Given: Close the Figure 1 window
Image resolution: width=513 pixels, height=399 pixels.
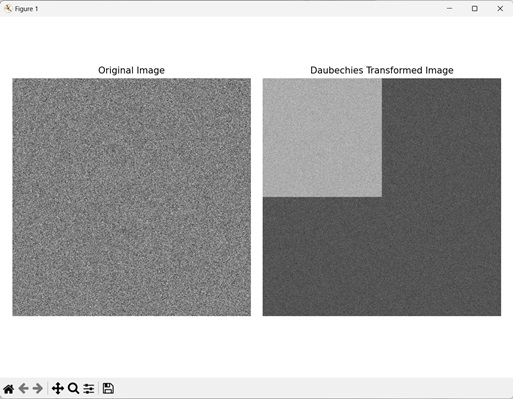Looking at the screenshot, I should (500, 9).
